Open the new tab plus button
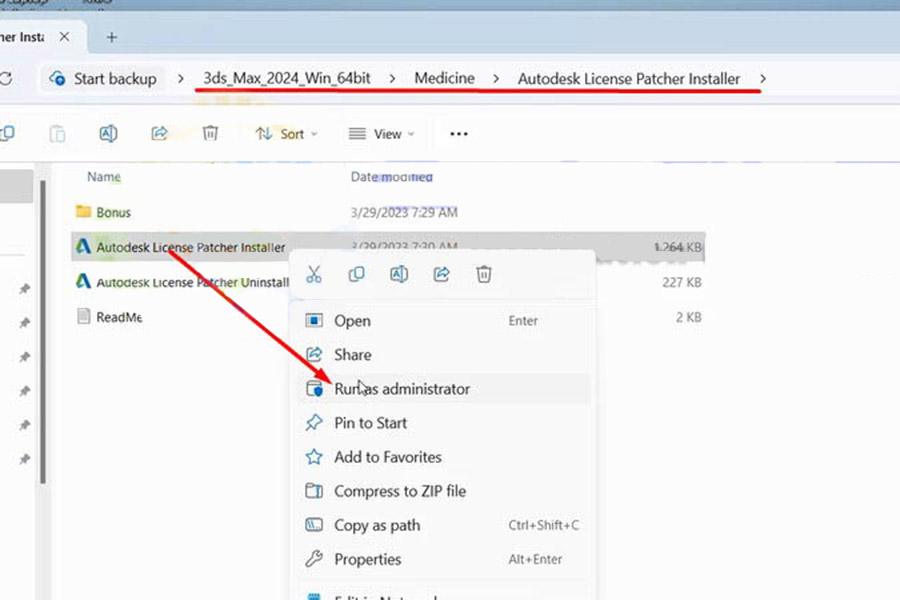The height and width of the screenshot is (600, 900). [x=112, y=37]
